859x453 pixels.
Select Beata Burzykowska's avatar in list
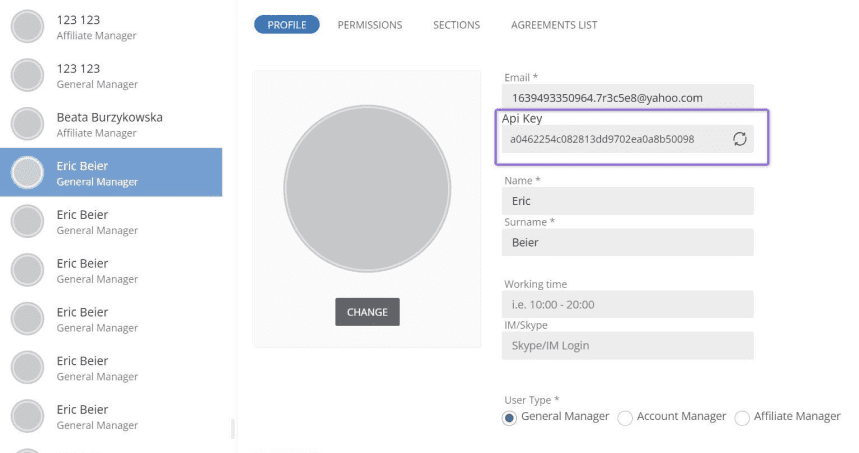(x=27, y=124)
